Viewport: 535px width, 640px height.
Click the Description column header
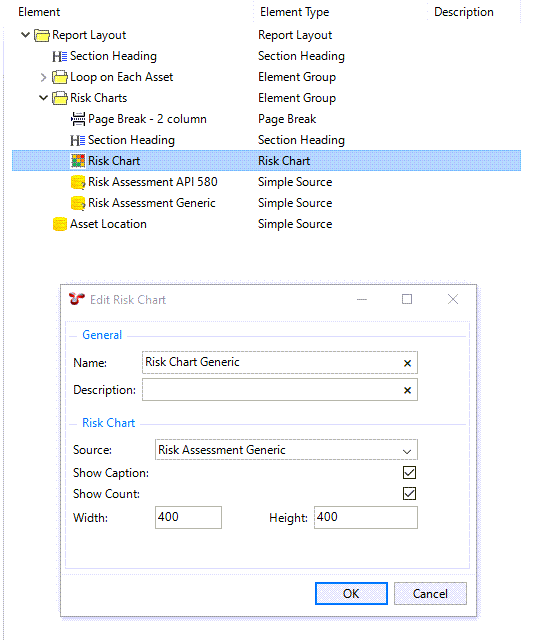tap(464, 12)
